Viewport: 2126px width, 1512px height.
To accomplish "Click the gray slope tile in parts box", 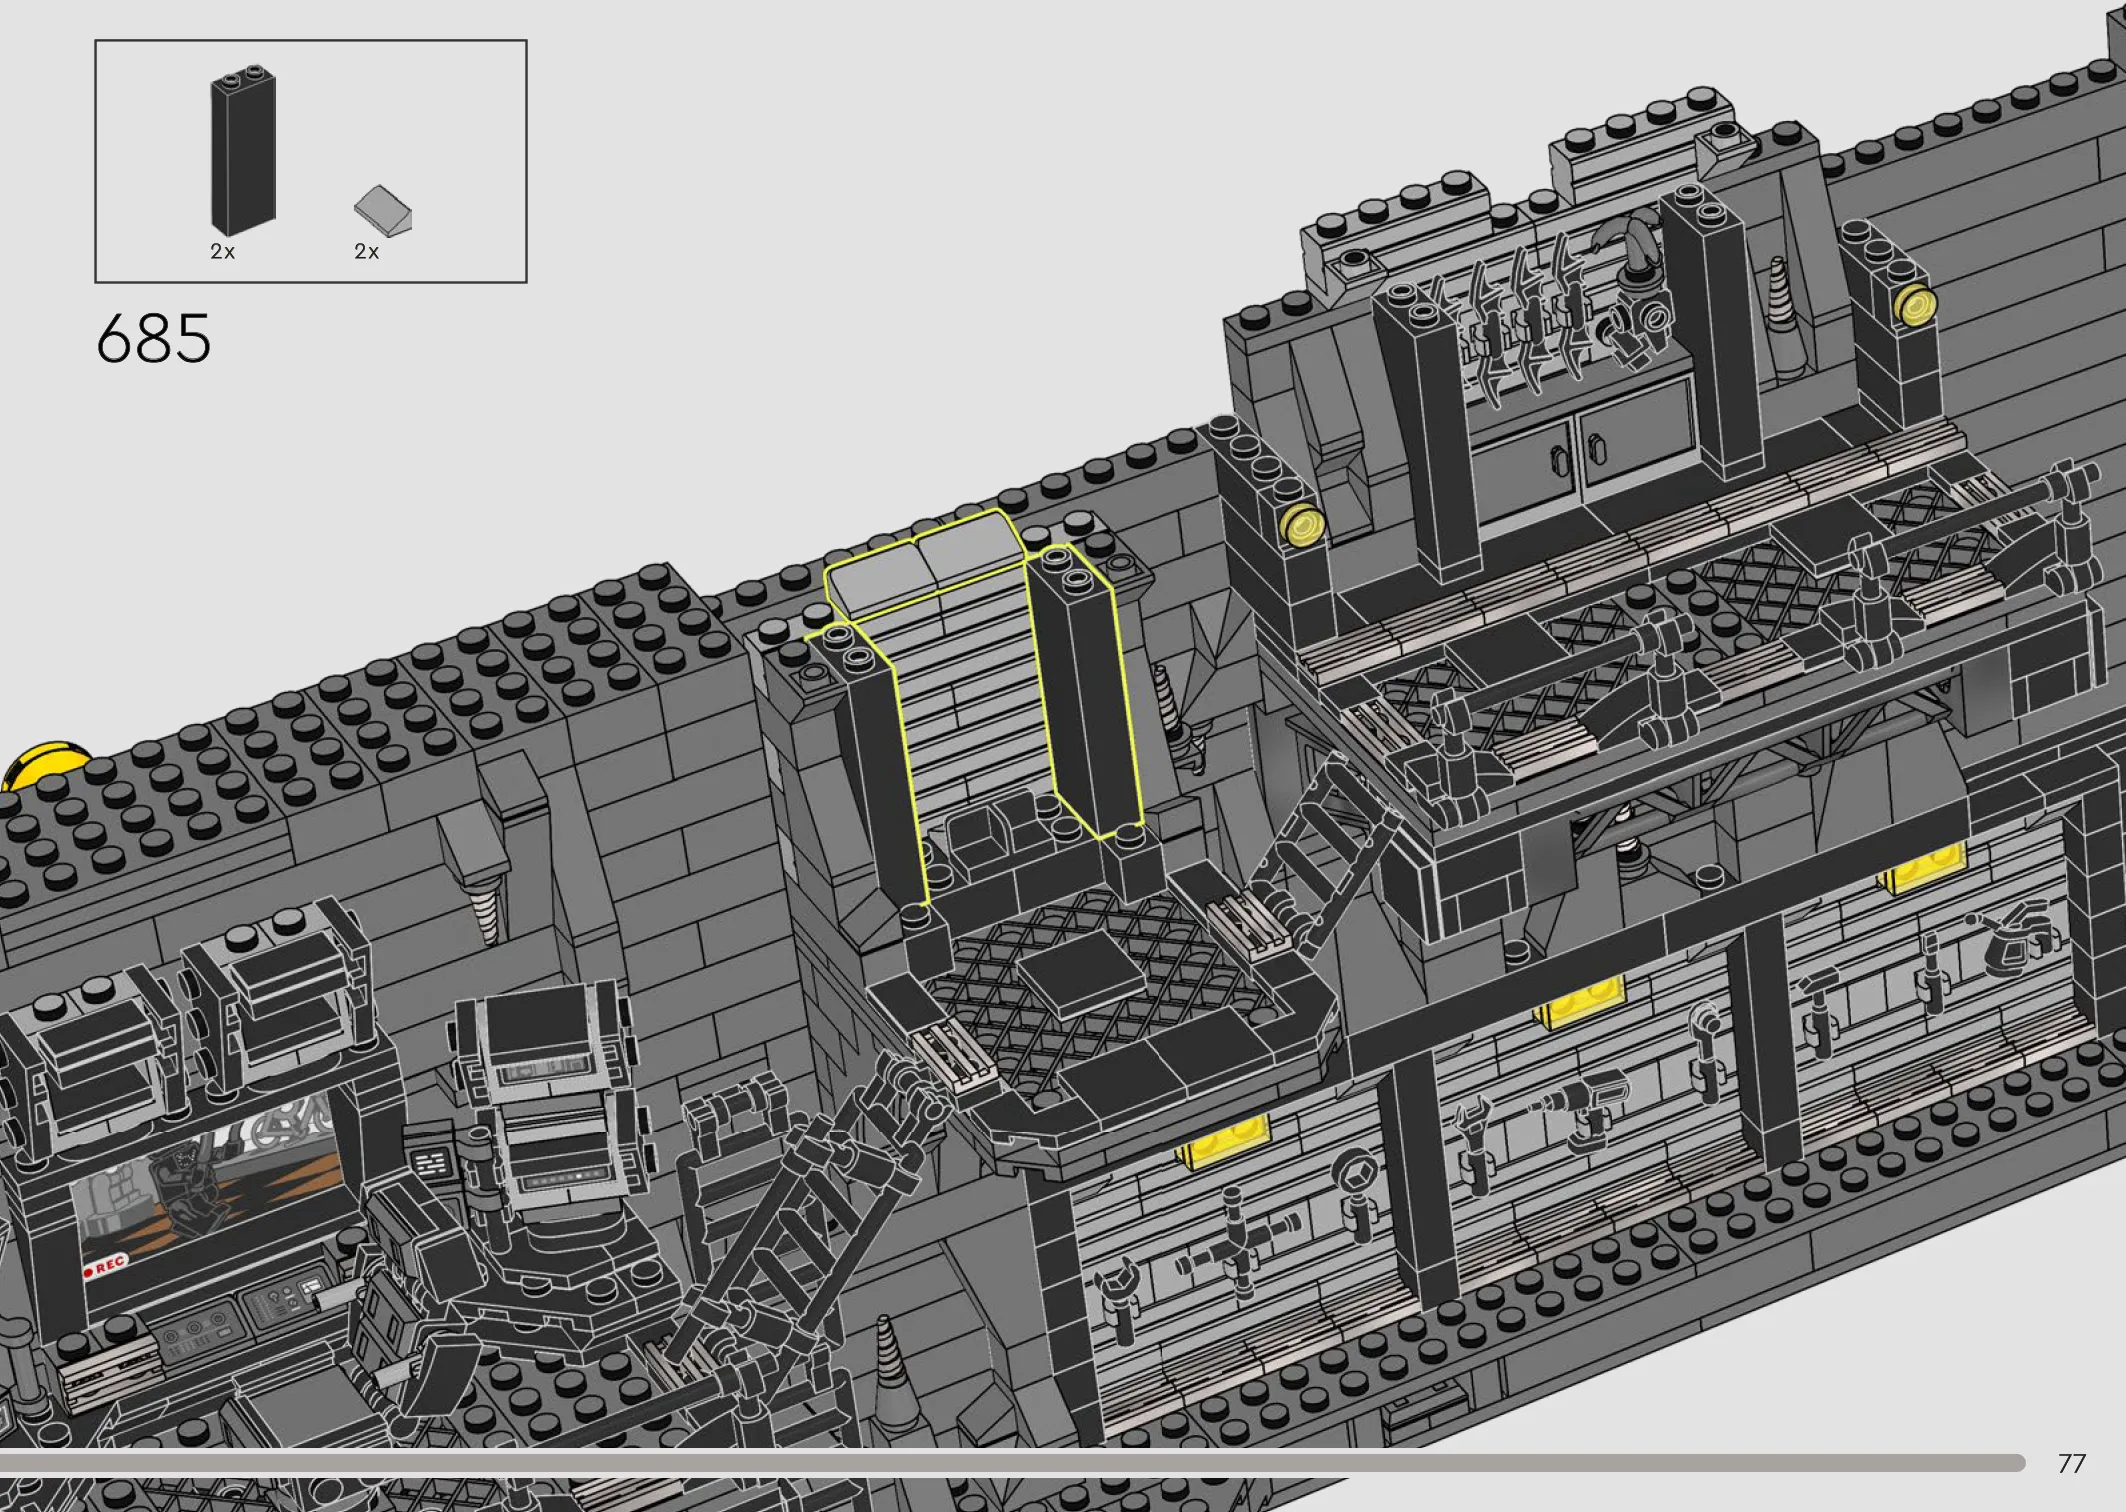I will (383, 211).
